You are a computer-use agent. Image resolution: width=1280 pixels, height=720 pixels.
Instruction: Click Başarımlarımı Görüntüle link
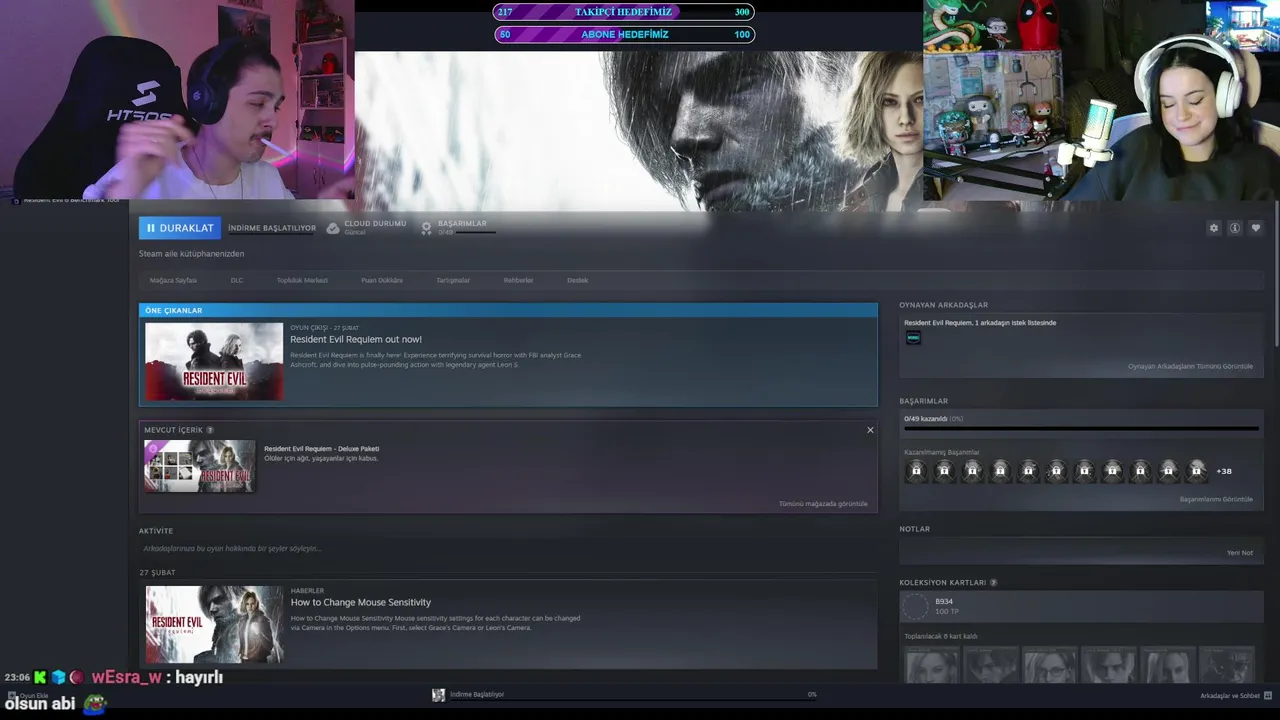1216,499
